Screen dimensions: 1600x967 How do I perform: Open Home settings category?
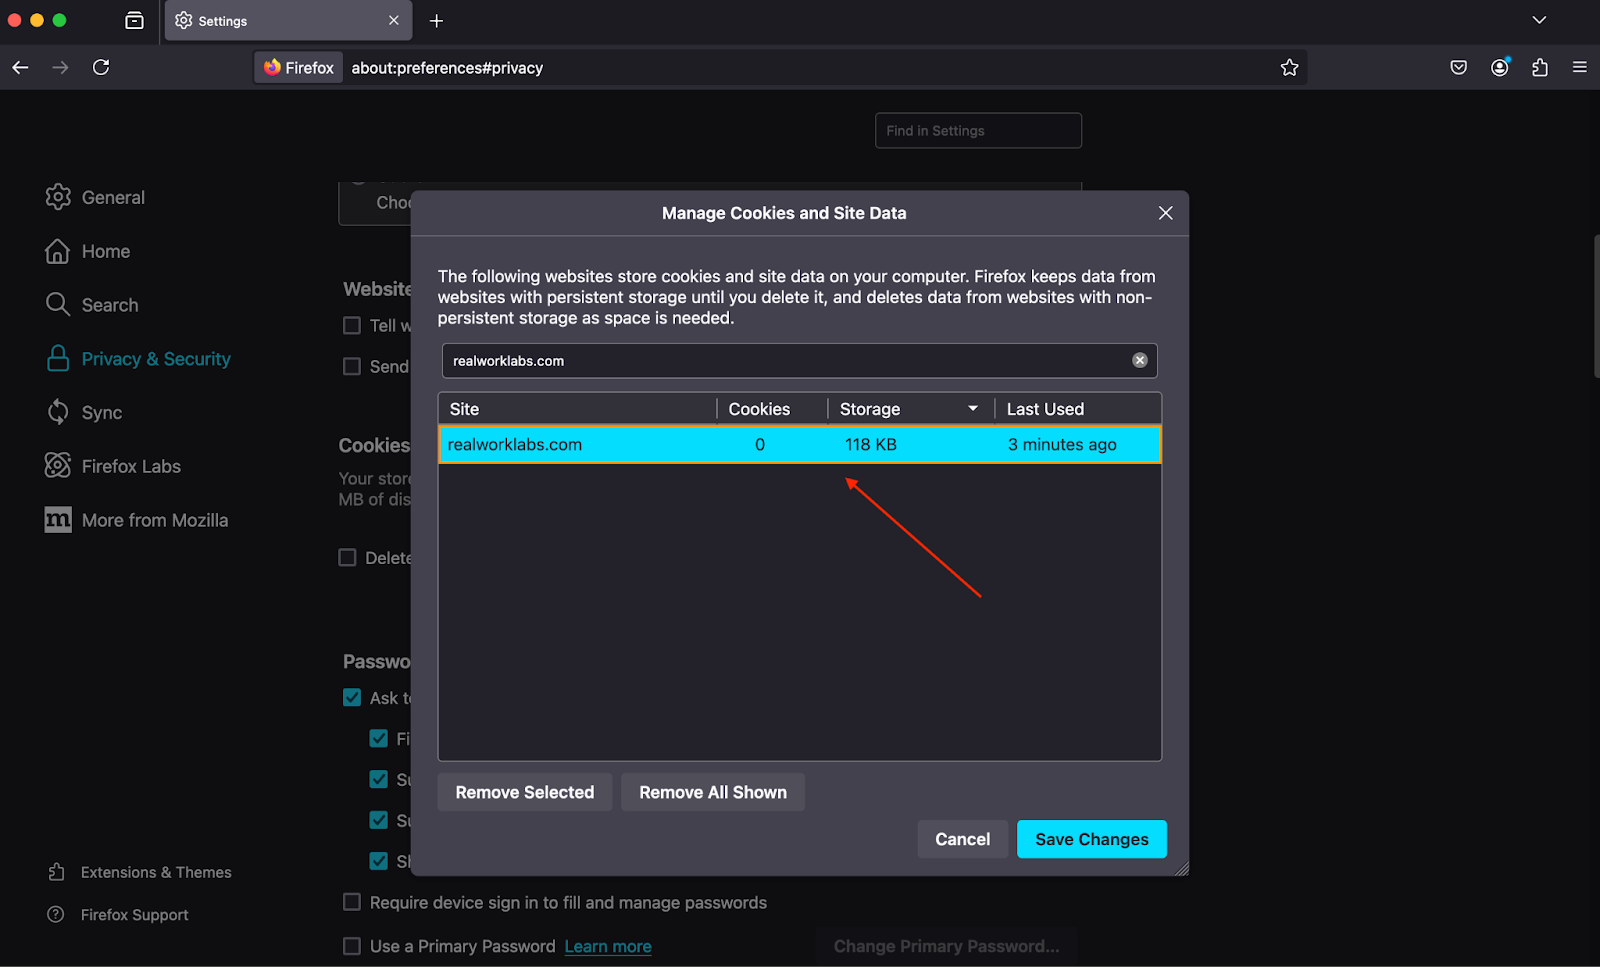click(87, 251)
